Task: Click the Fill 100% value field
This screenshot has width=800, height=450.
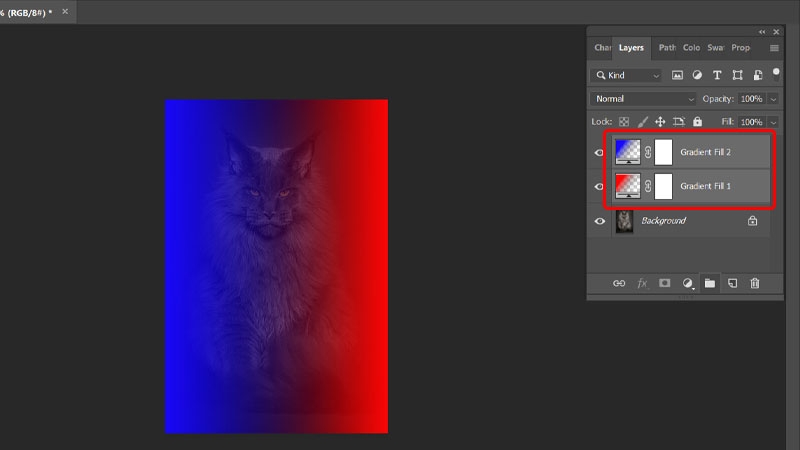Action: (752, 122)
